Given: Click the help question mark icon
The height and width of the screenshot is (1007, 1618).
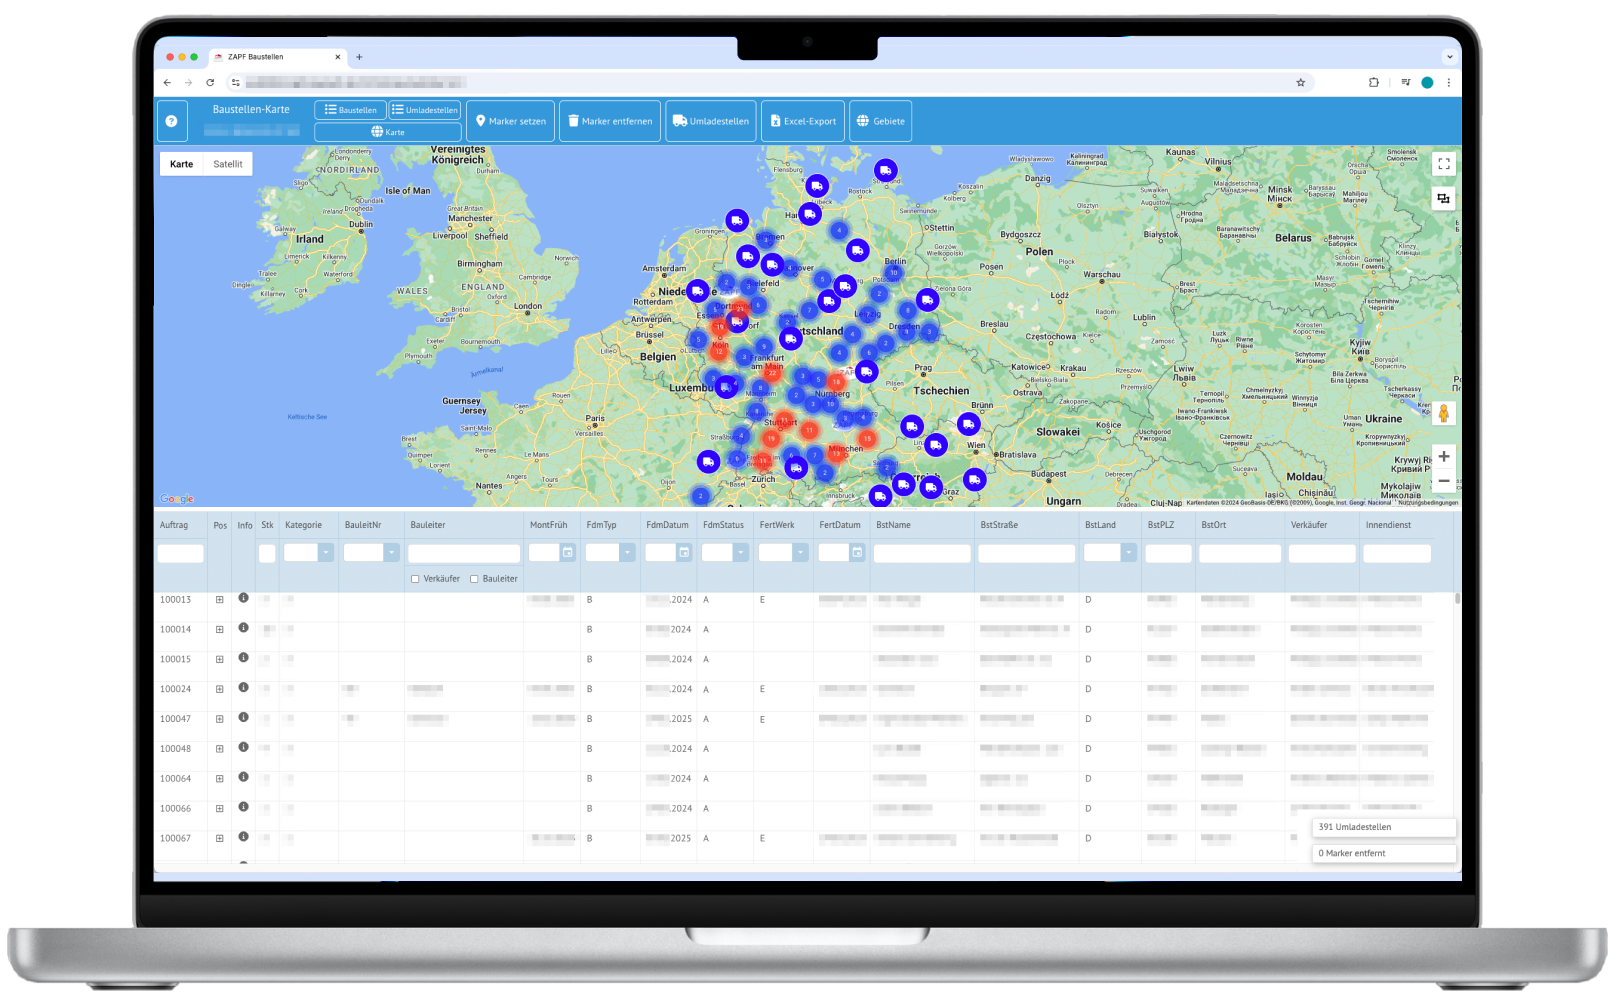Looking at the screenshot, I should [x=171, y=121].
